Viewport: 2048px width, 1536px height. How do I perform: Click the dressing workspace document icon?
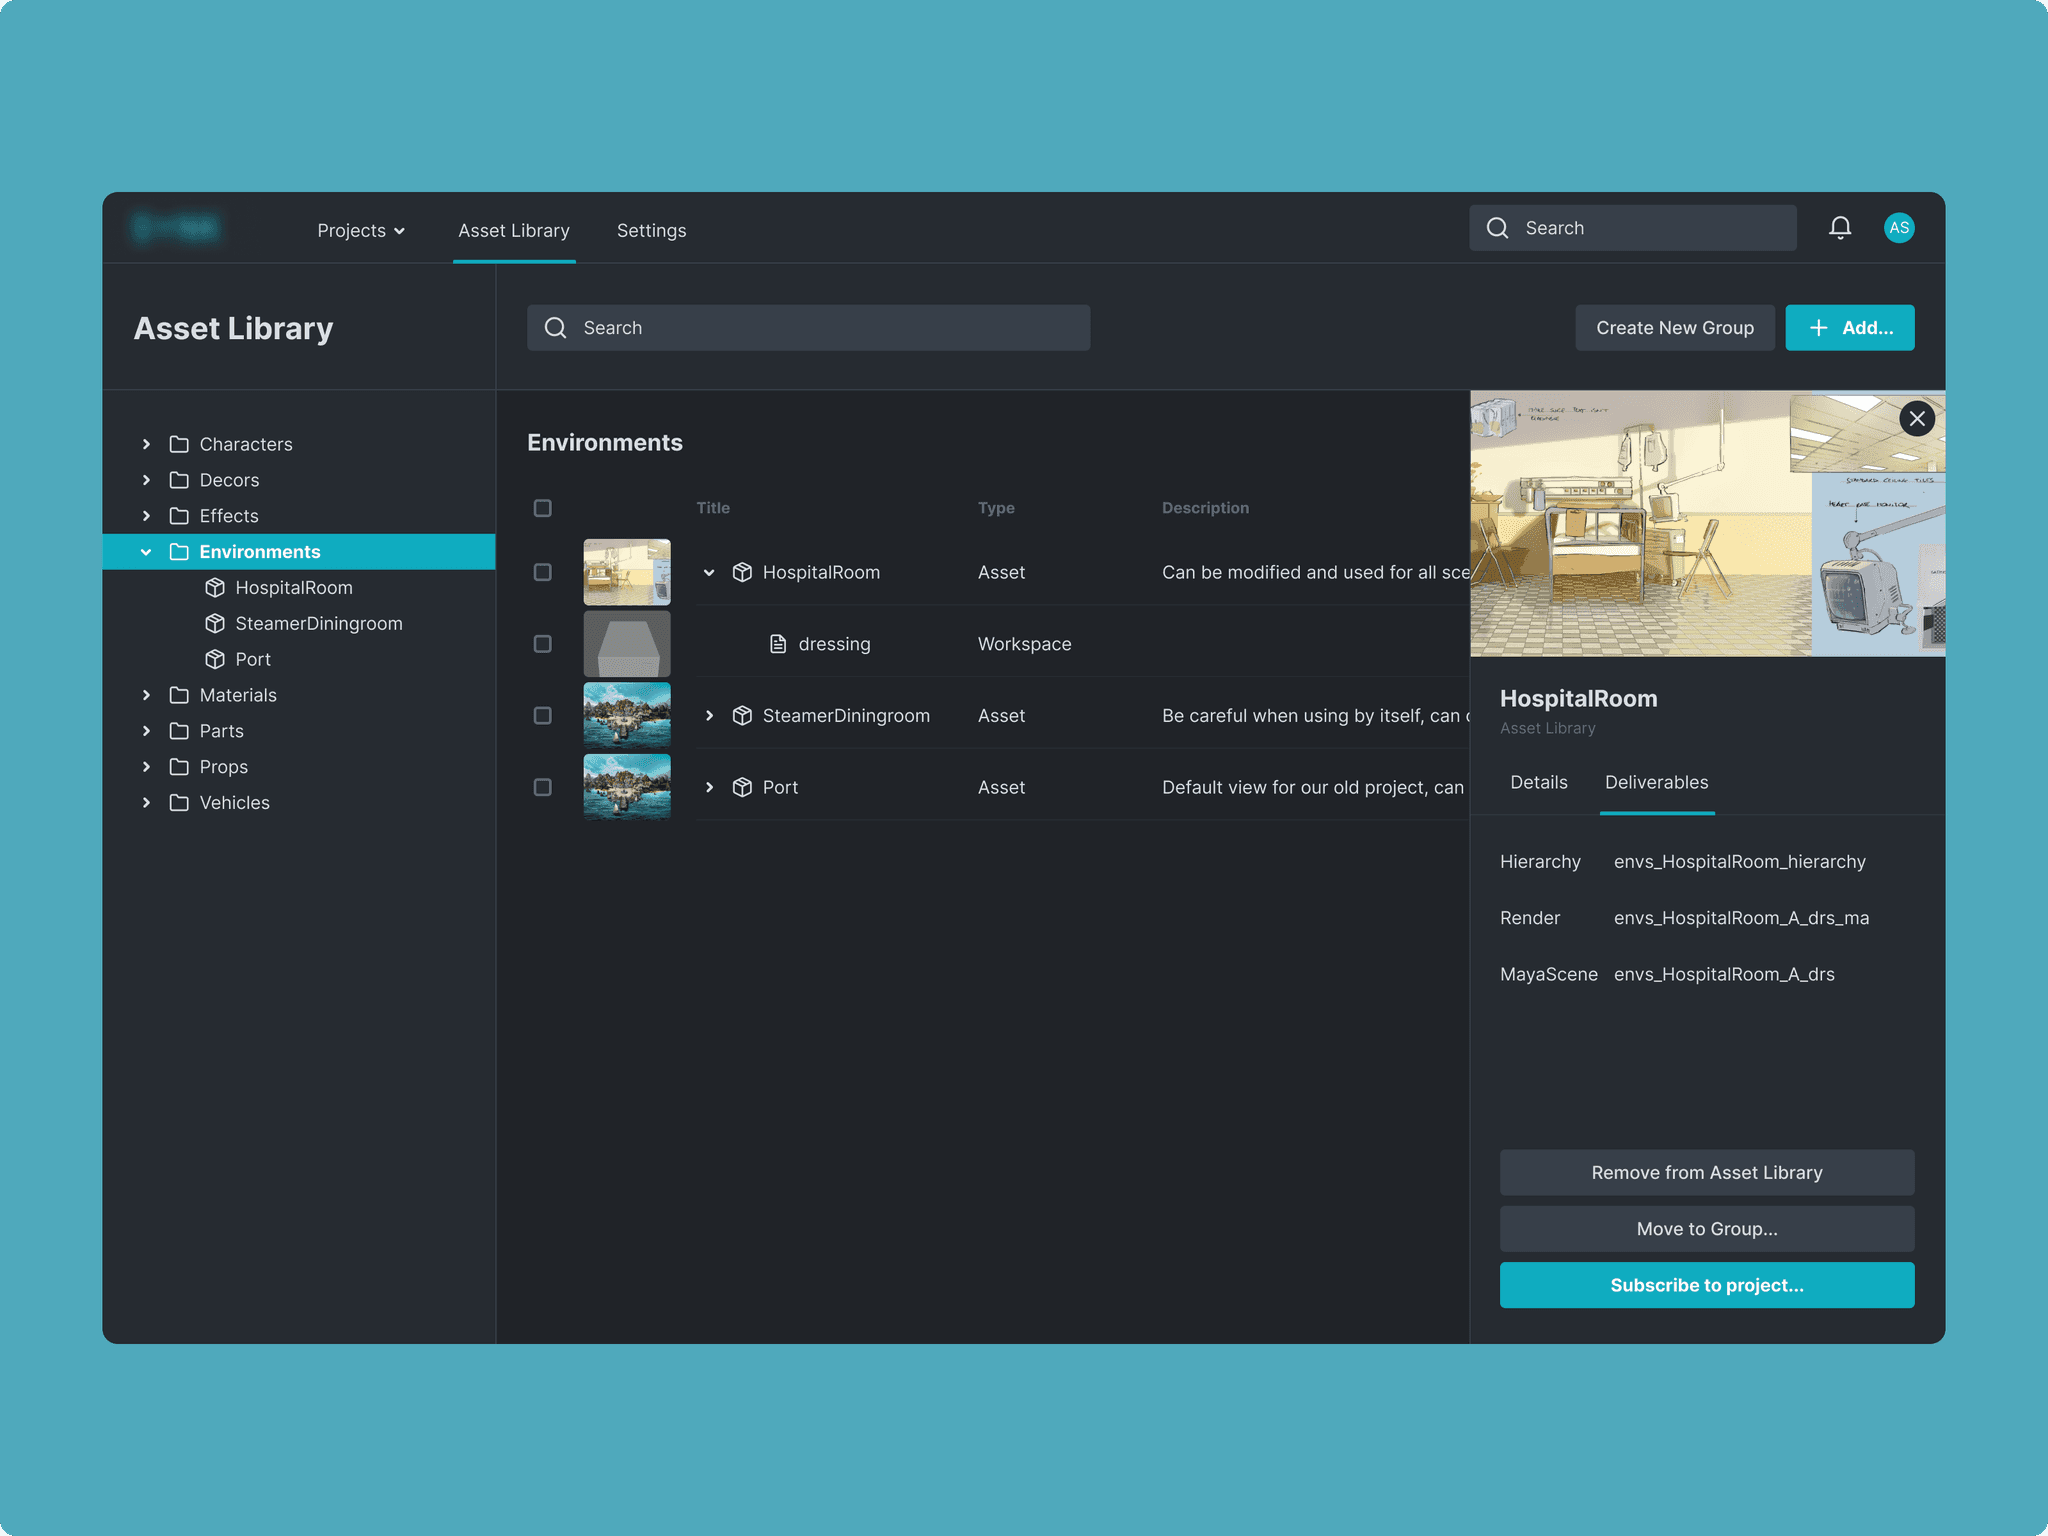click(x=778, y=644)
